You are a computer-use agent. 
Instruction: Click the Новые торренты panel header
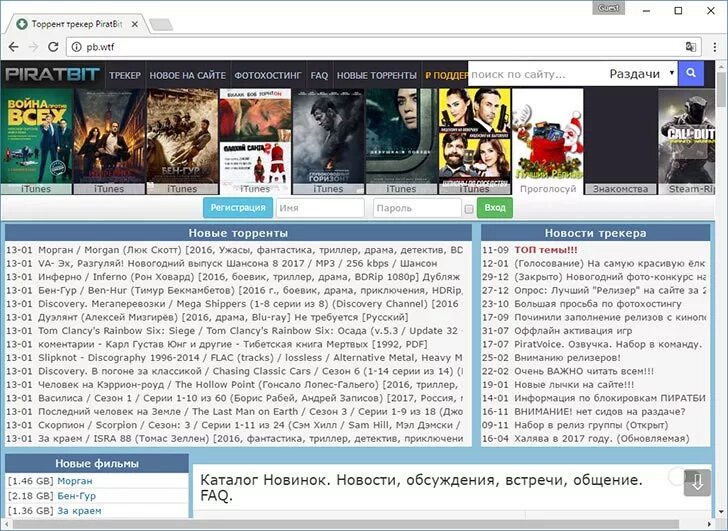pyautogui.click(x=238, y=233)
